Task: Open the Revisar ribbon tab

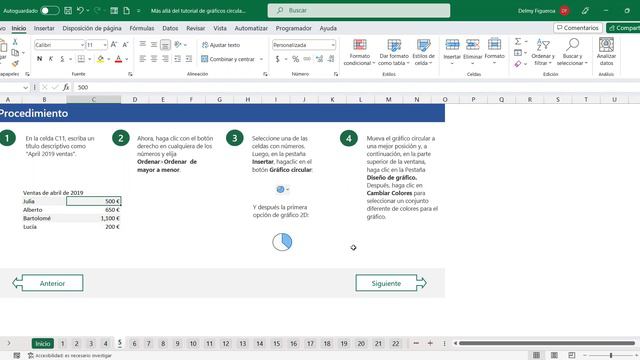Action: point(196,28)
